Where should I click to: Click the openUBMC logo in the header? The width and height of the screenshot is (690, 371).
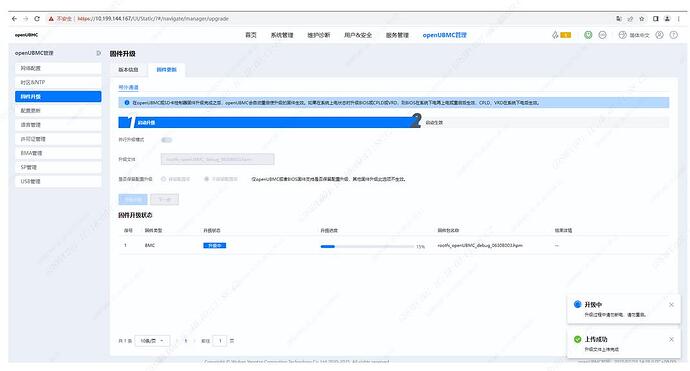(26, 35)
